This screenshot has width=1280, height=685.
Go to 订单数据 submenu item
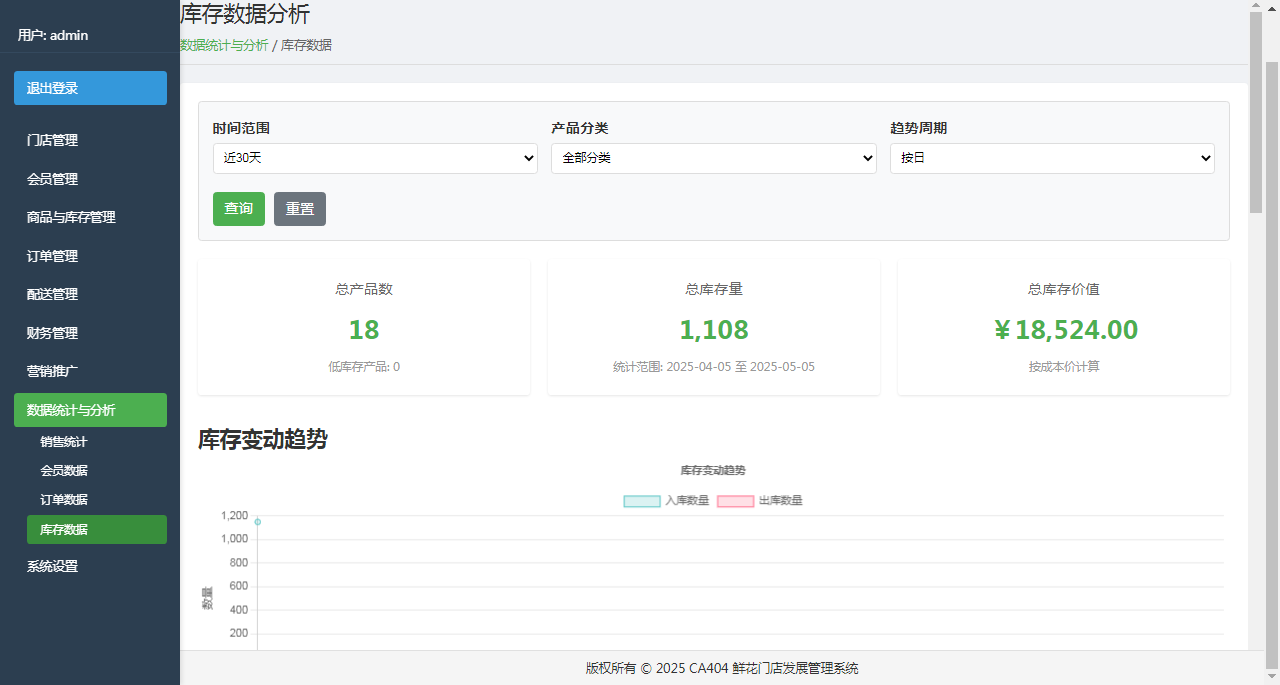click(97, 500)
